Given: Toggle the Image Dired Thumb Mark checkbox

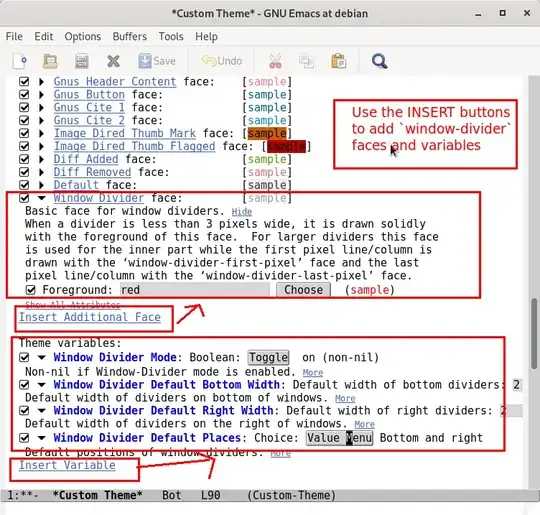Looking at the screenshot, I should (x=24, y=133).
